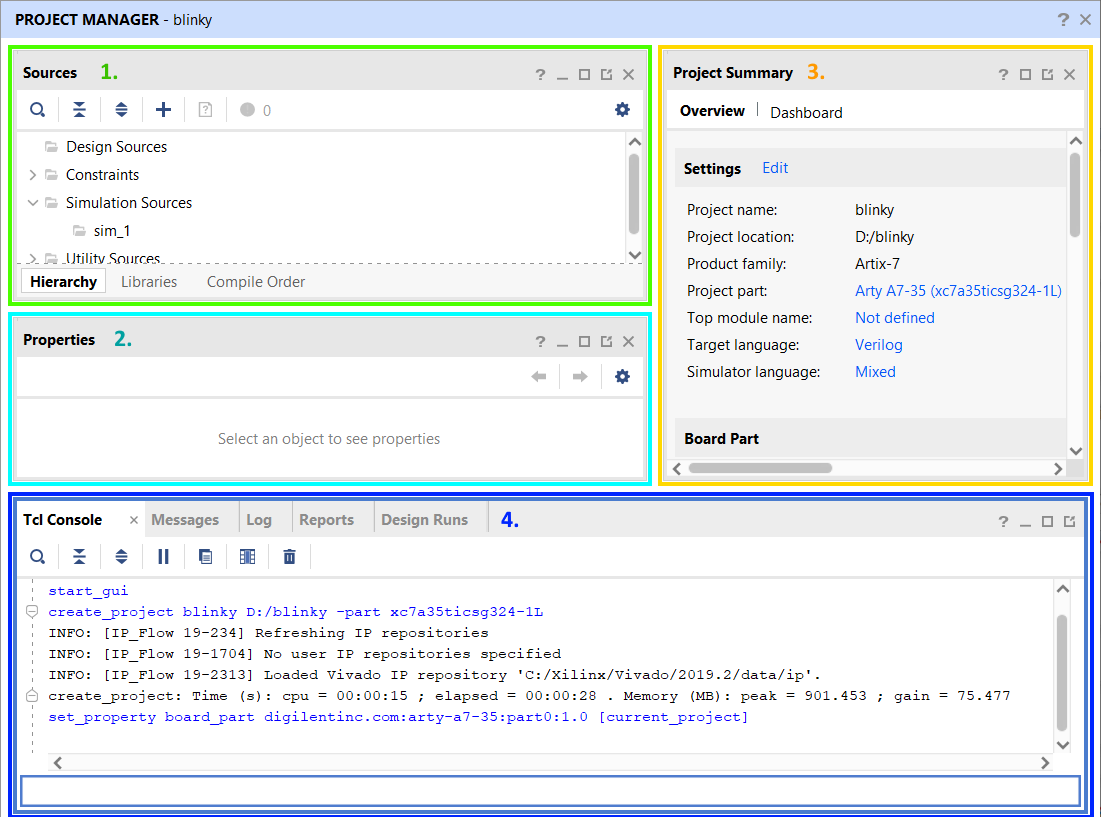Viewport: 1101px width, 817px height.
Task: Collapse the create_project Time message group
Action: point(32,696)
